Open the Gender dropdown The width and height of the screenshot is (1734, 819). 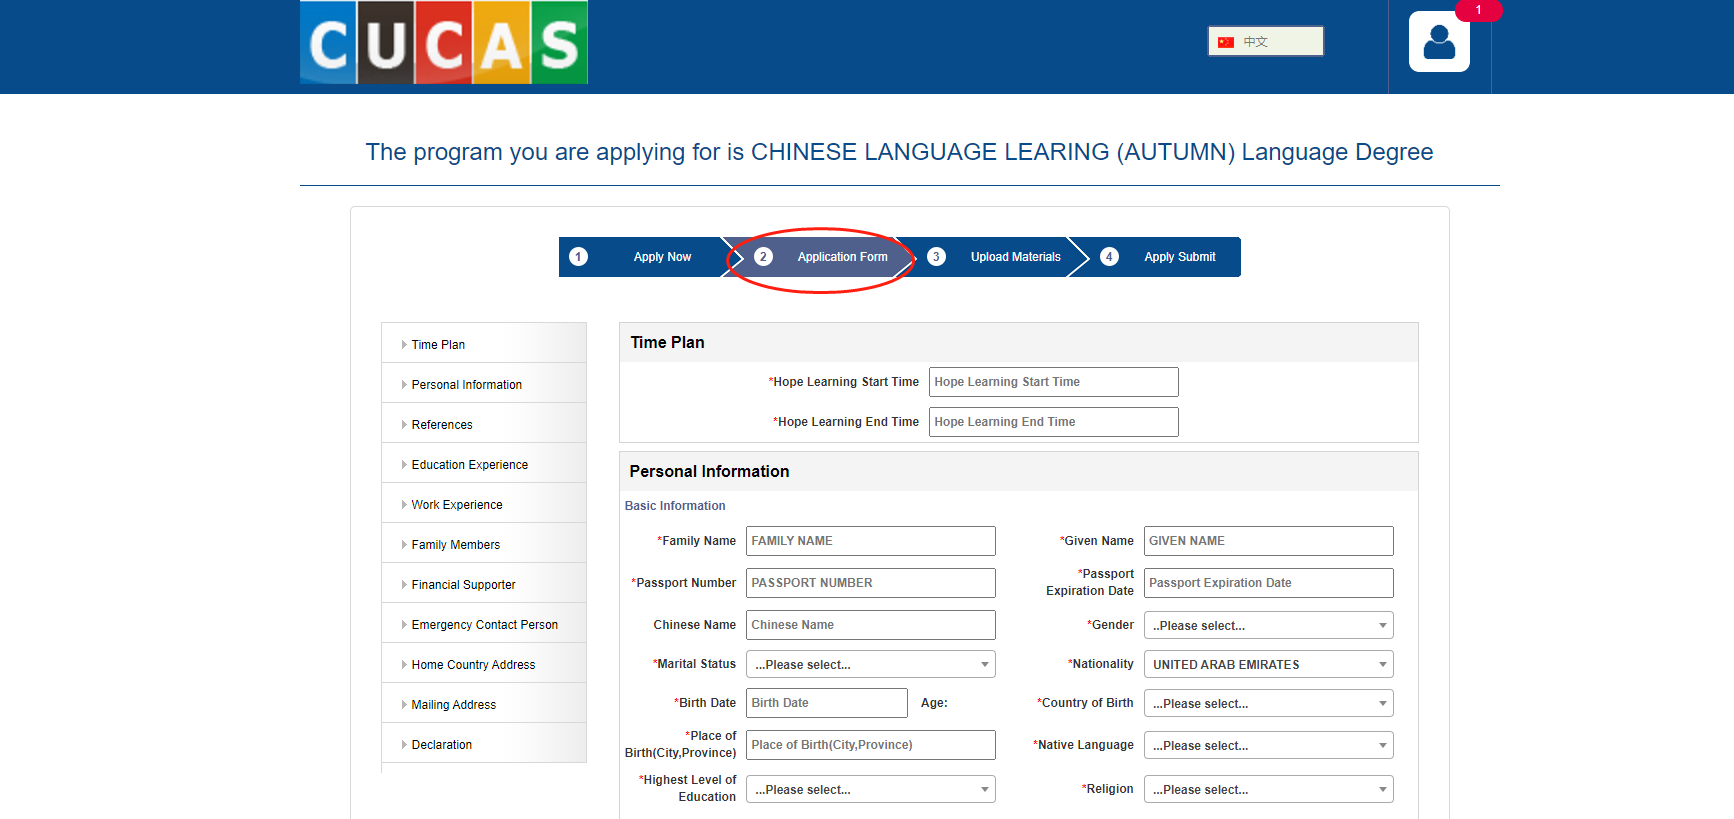coord(1268,626)
